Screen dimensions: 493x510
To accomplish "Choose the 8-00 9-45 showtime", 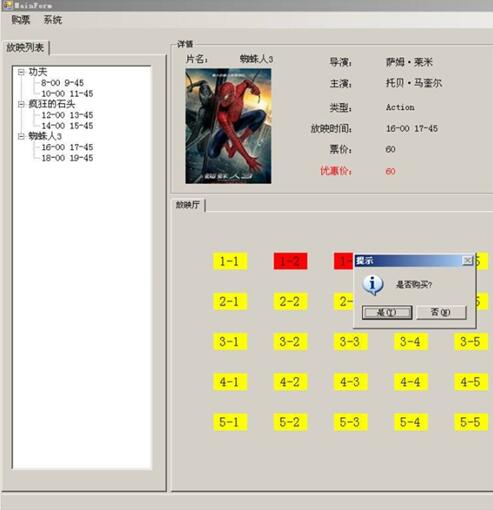I will click(x=62, y=83).
